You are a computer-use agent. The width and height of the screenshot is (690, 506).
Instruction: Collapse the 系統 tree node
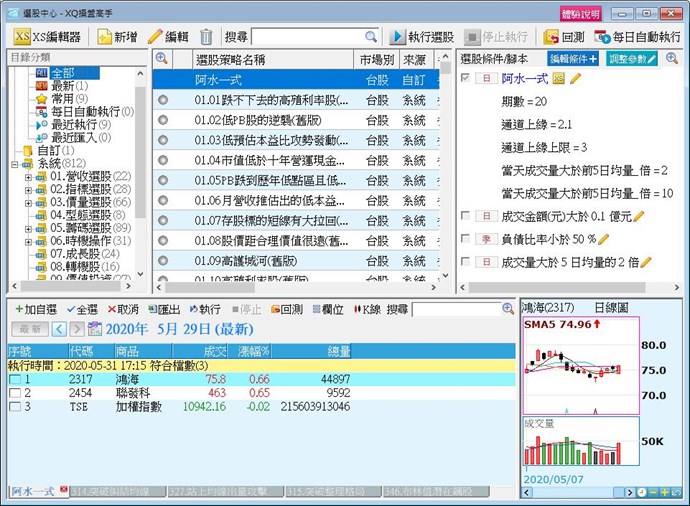(x=15, y=163)
